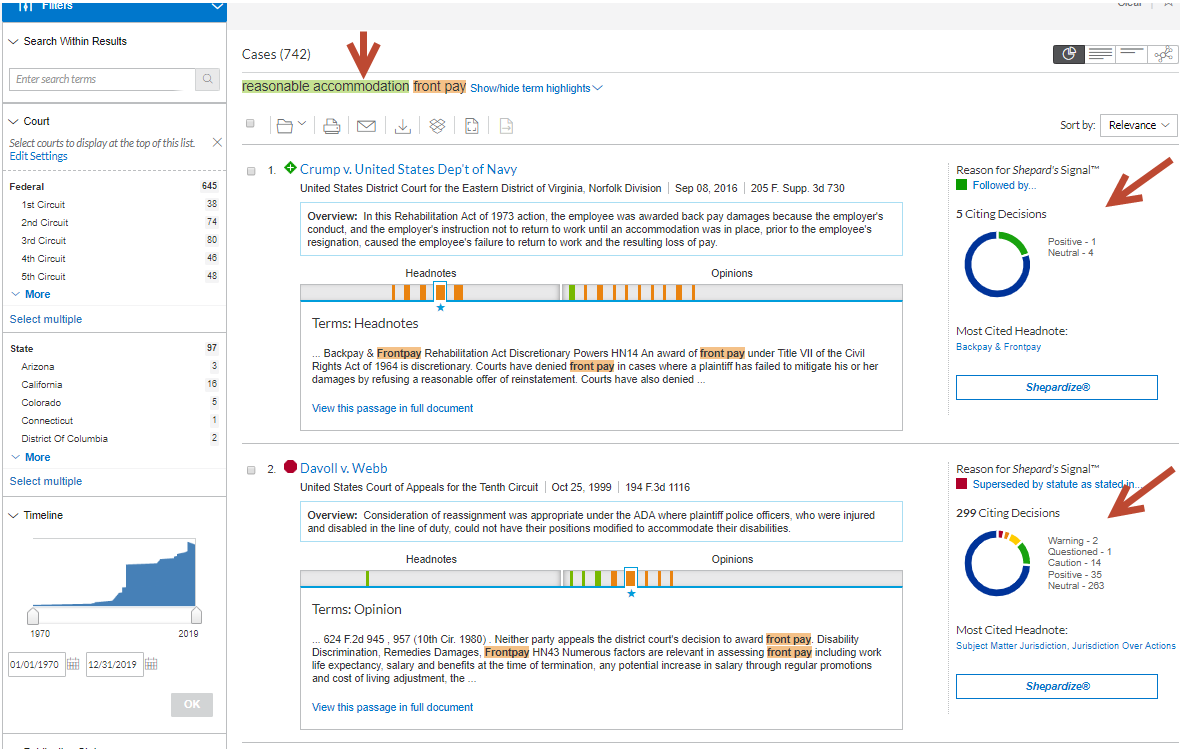Open the start date calendar picker
1180x749 pixels.
73,664
